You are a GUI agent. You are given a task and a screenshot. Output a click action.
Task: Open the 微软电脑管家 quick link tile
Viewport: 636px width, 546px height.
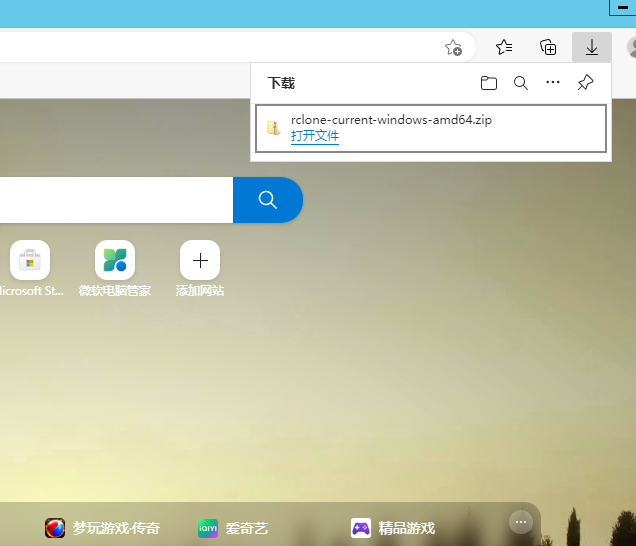pyautogui.click(x=115, y=261)
